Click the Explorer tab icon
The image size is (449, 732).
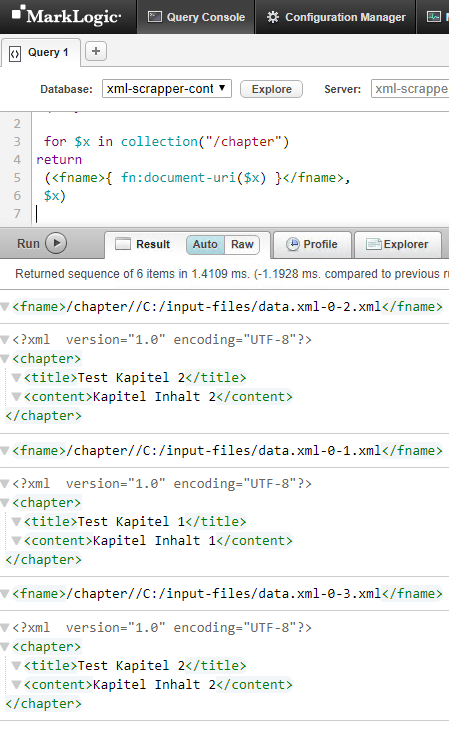pyautogui.click(x=373, y=244)
